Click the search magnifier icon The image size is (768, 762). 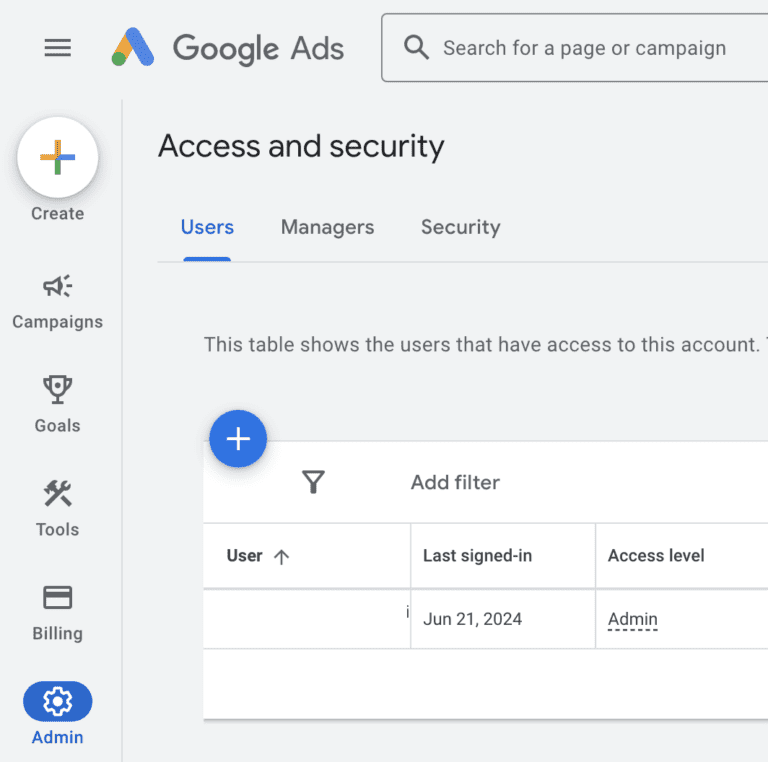(416, 48)
